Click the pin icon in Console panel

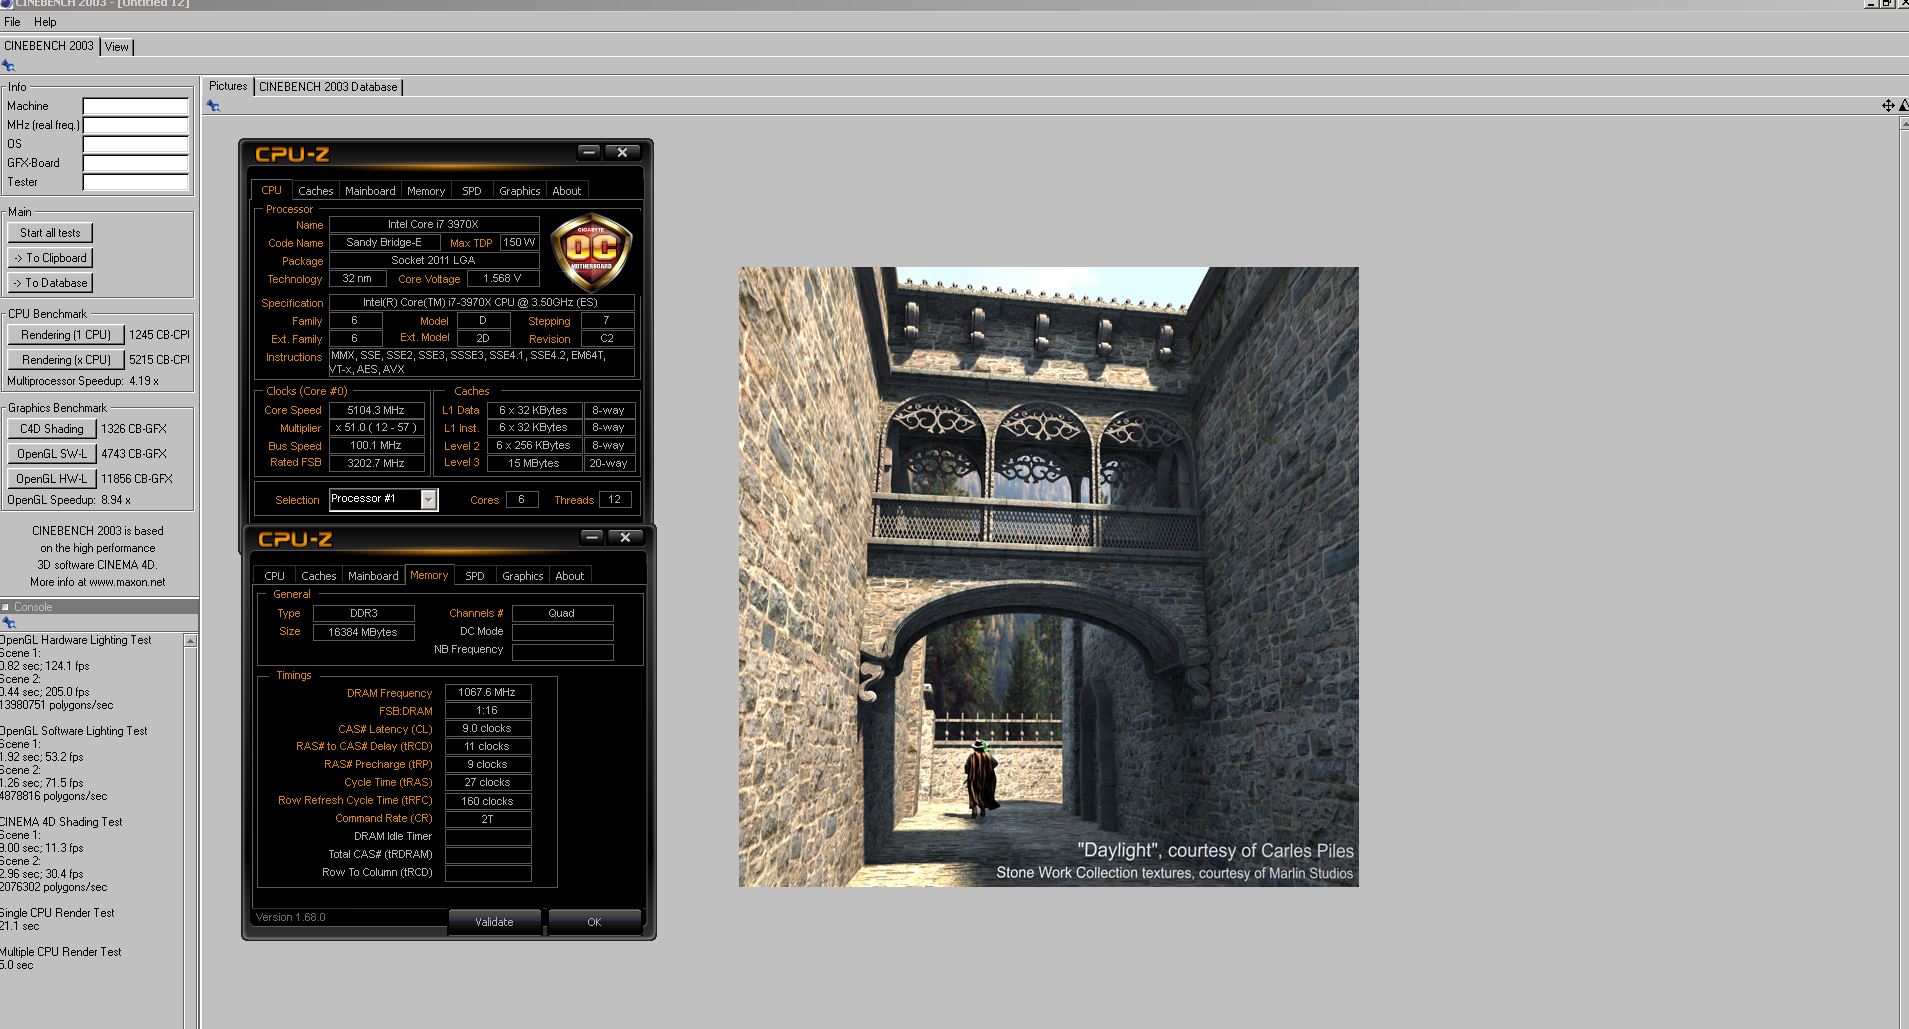(8, 623)
